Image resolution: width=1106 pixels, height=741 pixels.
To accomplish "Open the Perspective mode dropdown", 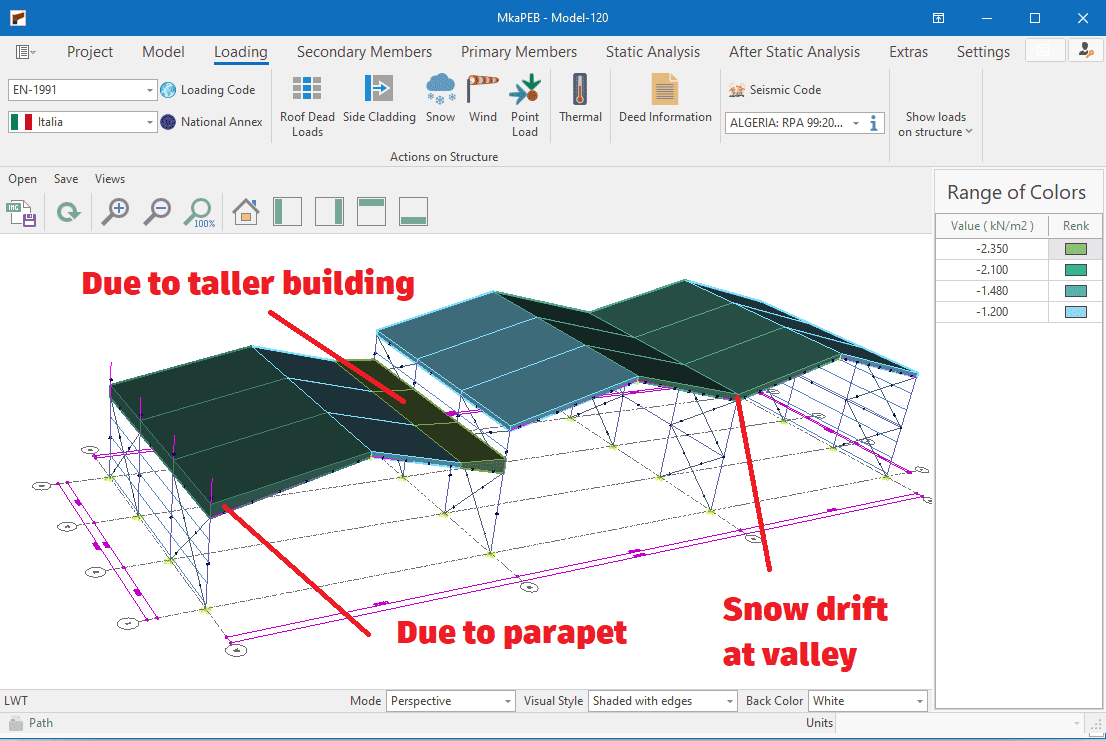I will coord(505,701).
